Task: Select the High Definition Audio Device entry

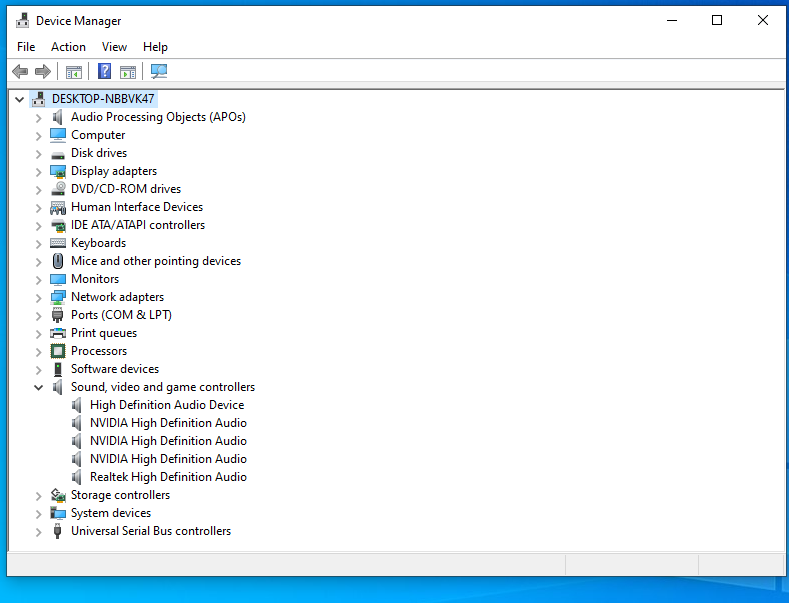Action: click(166, 405)
